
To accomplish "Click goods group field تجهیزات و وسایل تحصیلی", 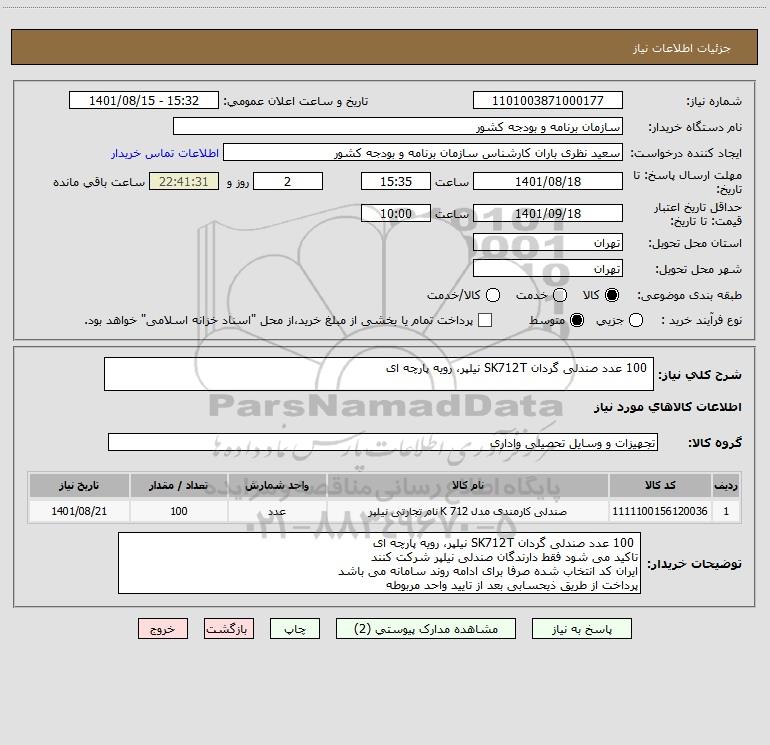I will [383, 442].
